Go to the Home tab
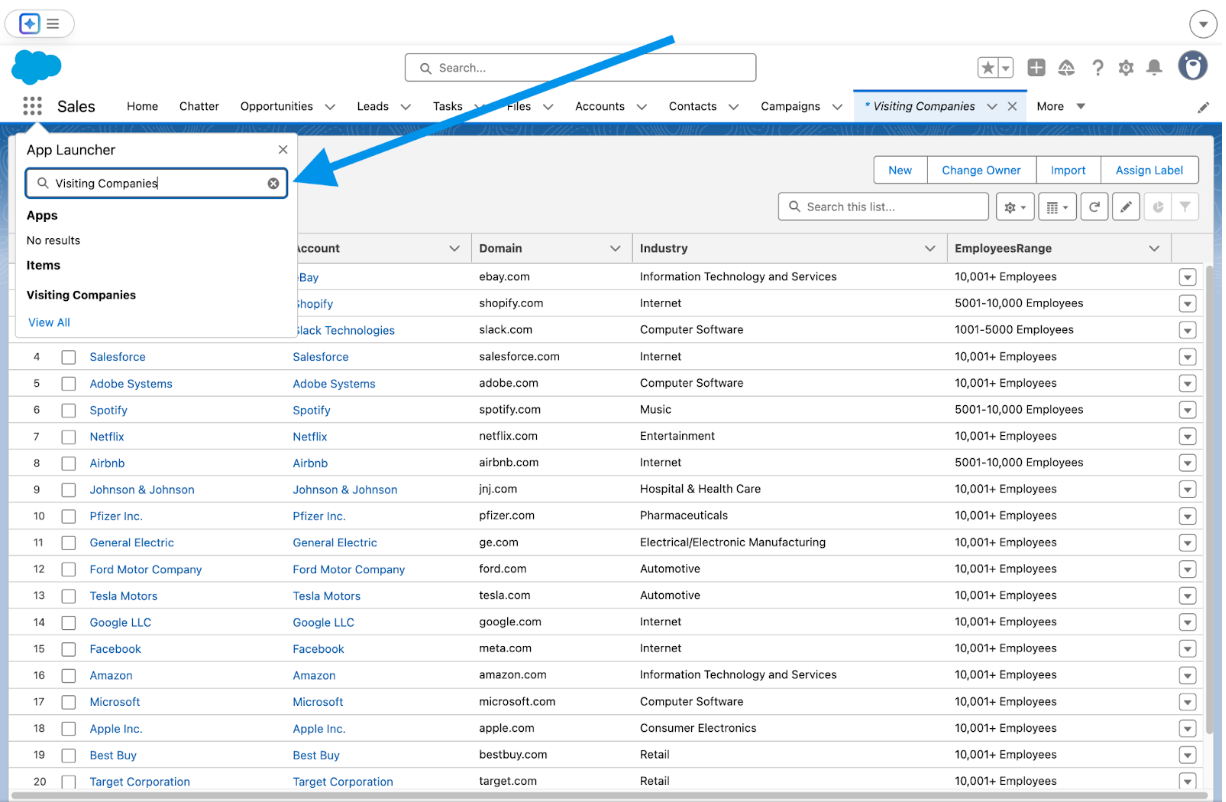 pyautogui.click(x=142, y=106)
